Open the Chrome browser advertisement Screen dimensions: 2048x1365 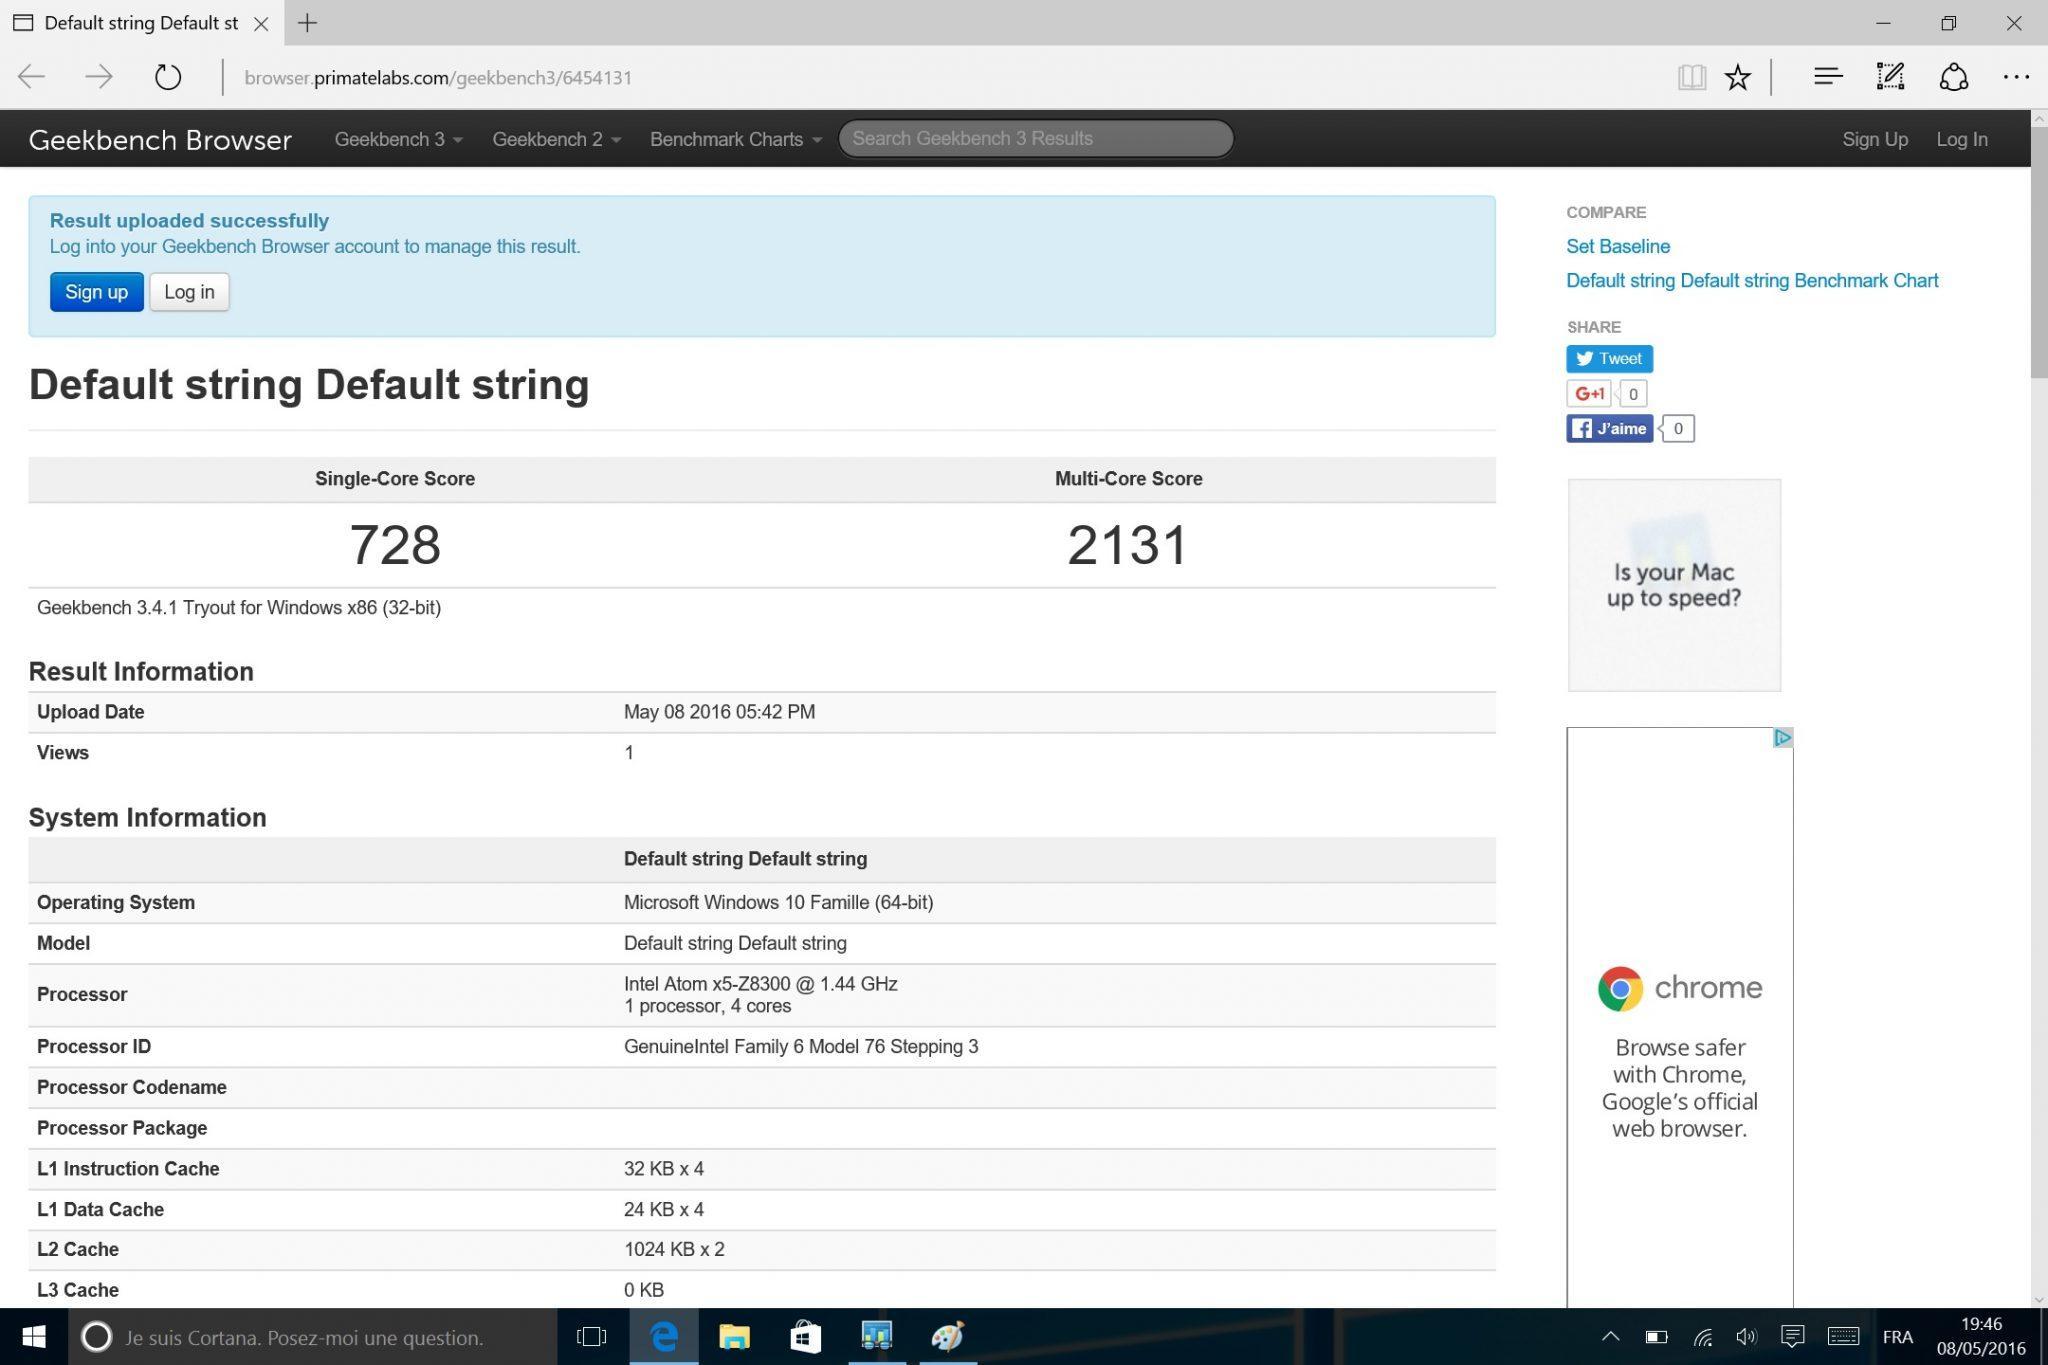coord(1680,1017)
